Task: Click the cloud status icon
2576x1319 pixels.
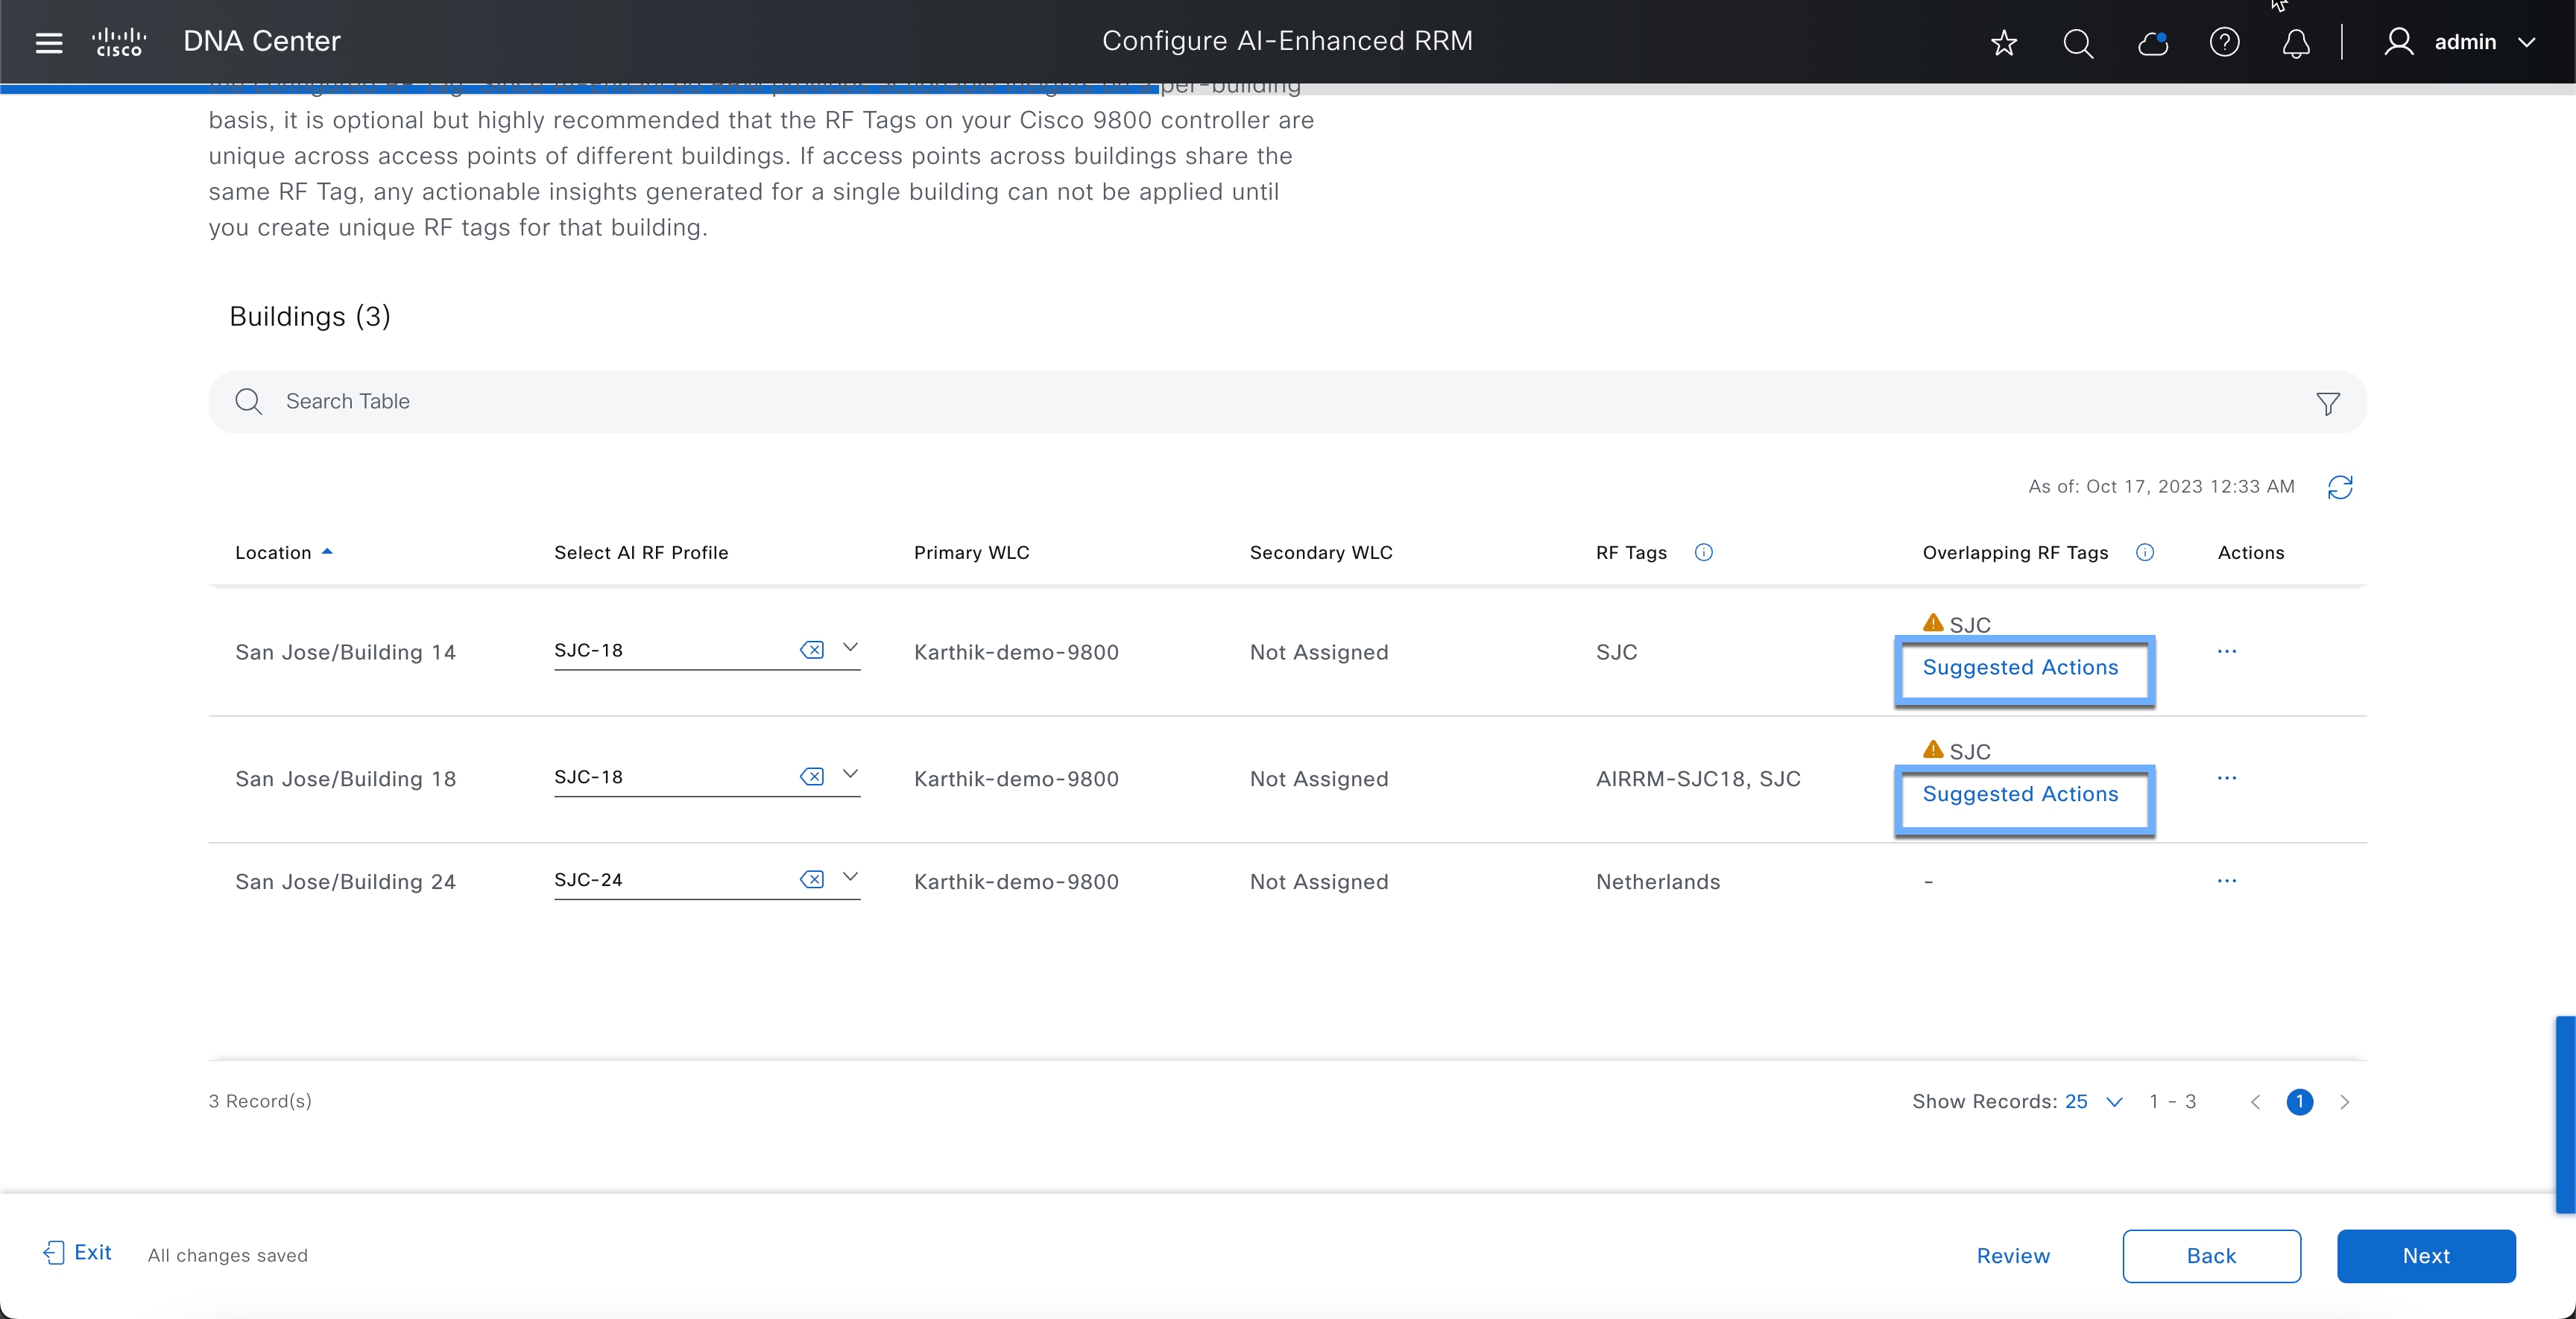Action: pos(2151,42)
